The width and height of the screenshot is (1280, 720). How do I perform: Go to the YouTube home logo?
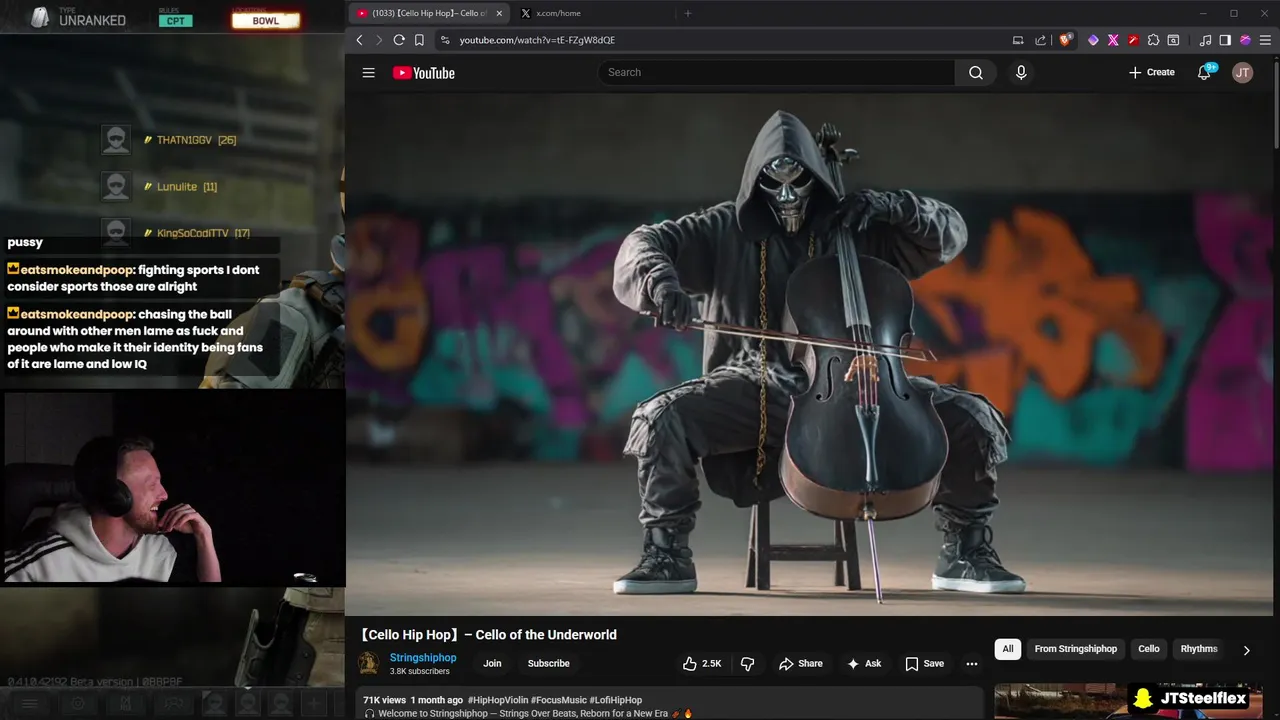(x=424, y=73)
